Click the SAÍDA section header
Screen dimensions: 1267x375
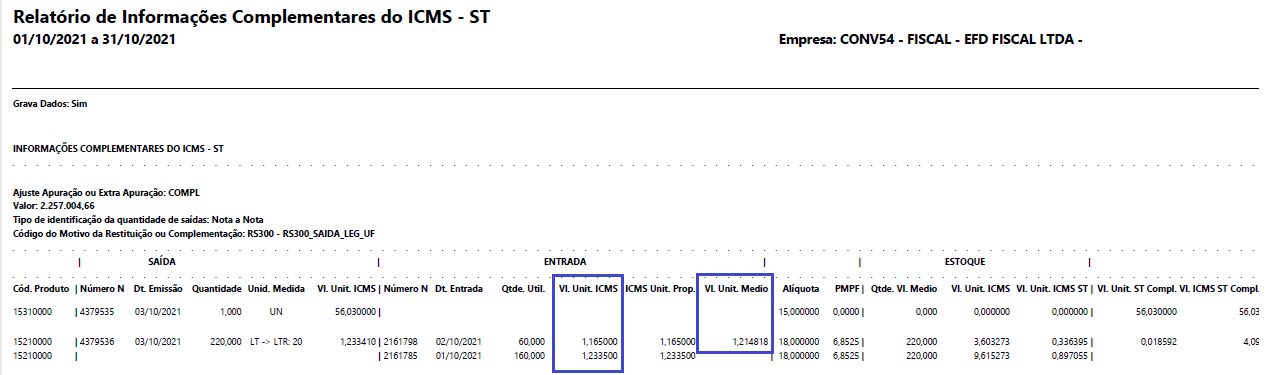pyautogui.click(x=161, y=261)
